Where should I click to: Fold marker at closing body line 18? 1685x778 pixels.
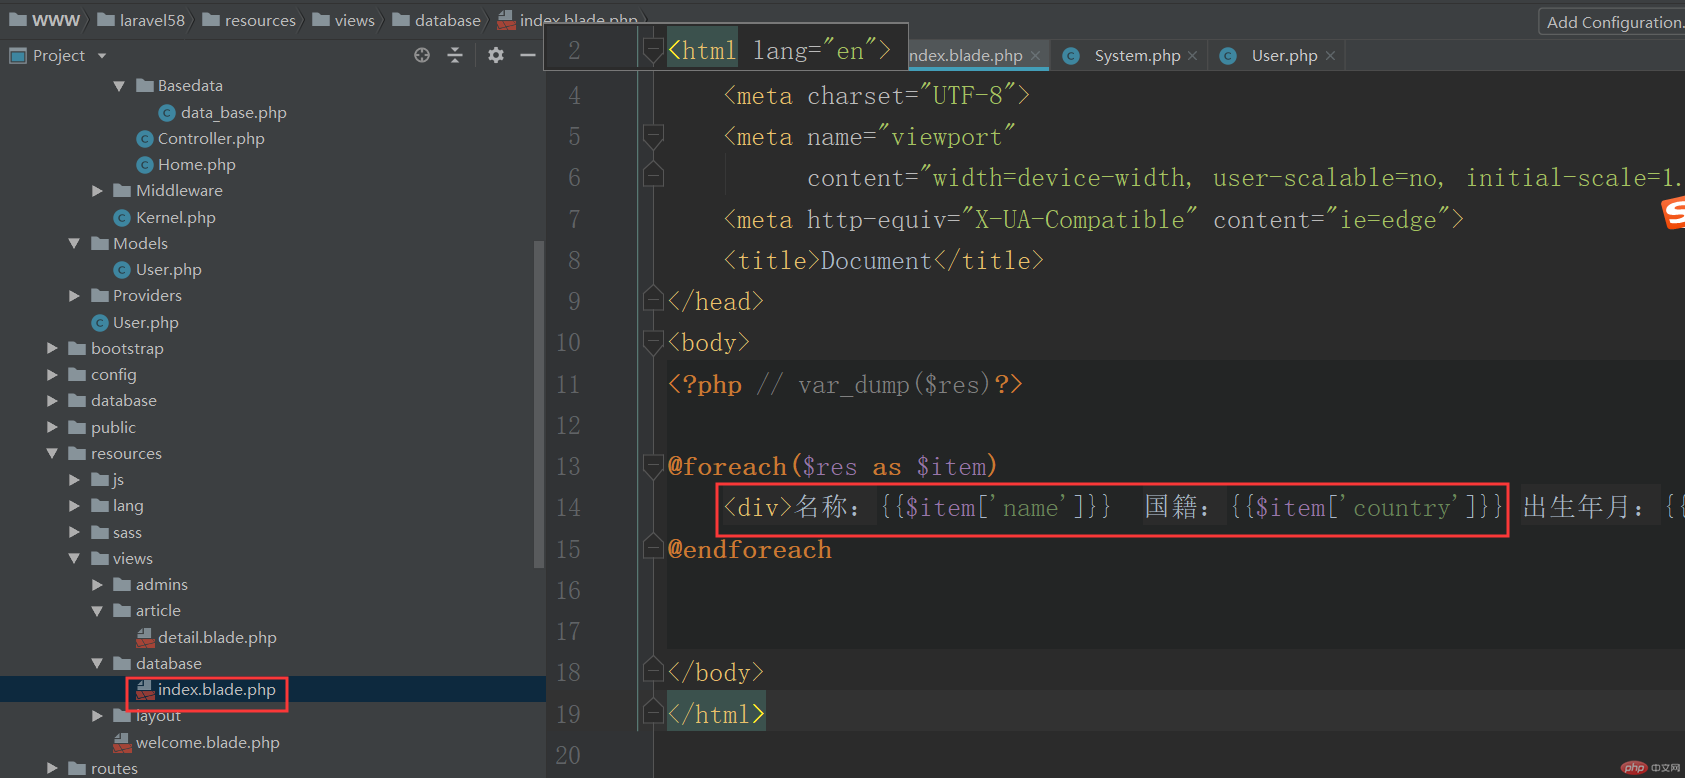pyautogui.click(x=653, y=671)
